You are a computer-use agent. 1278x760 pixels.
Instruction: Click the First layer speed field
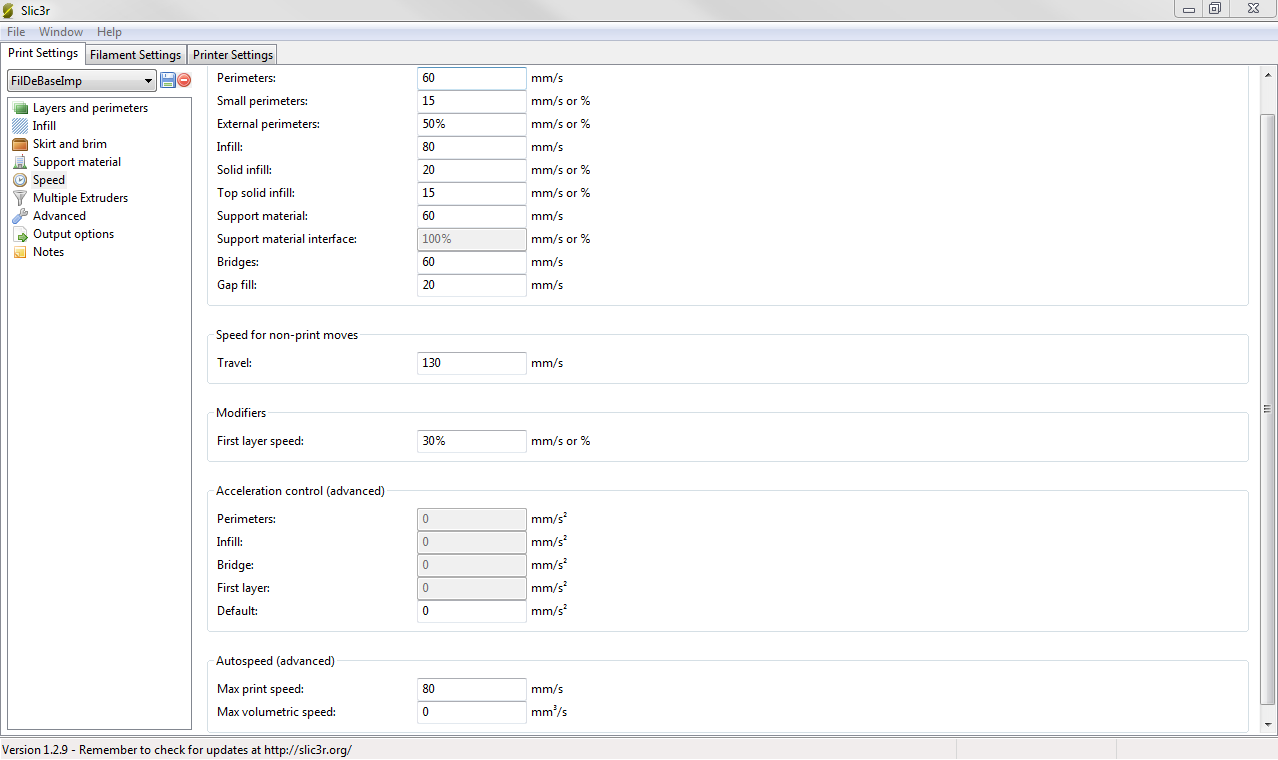(x=472, y=441)
